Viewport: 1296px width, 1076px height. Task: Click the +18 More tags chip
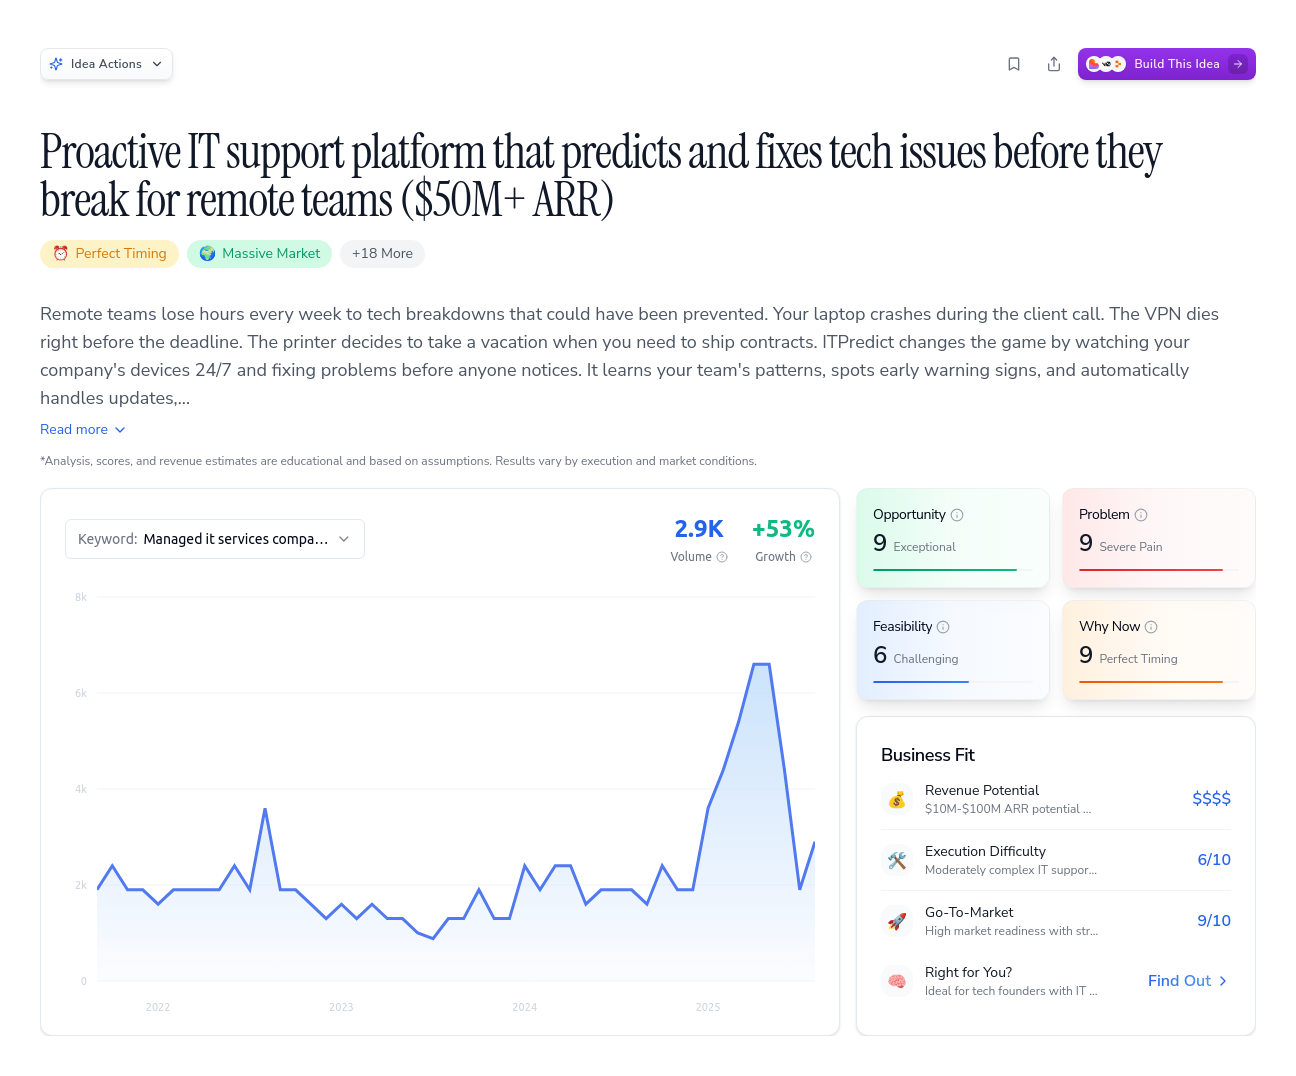tap(382, 253)
